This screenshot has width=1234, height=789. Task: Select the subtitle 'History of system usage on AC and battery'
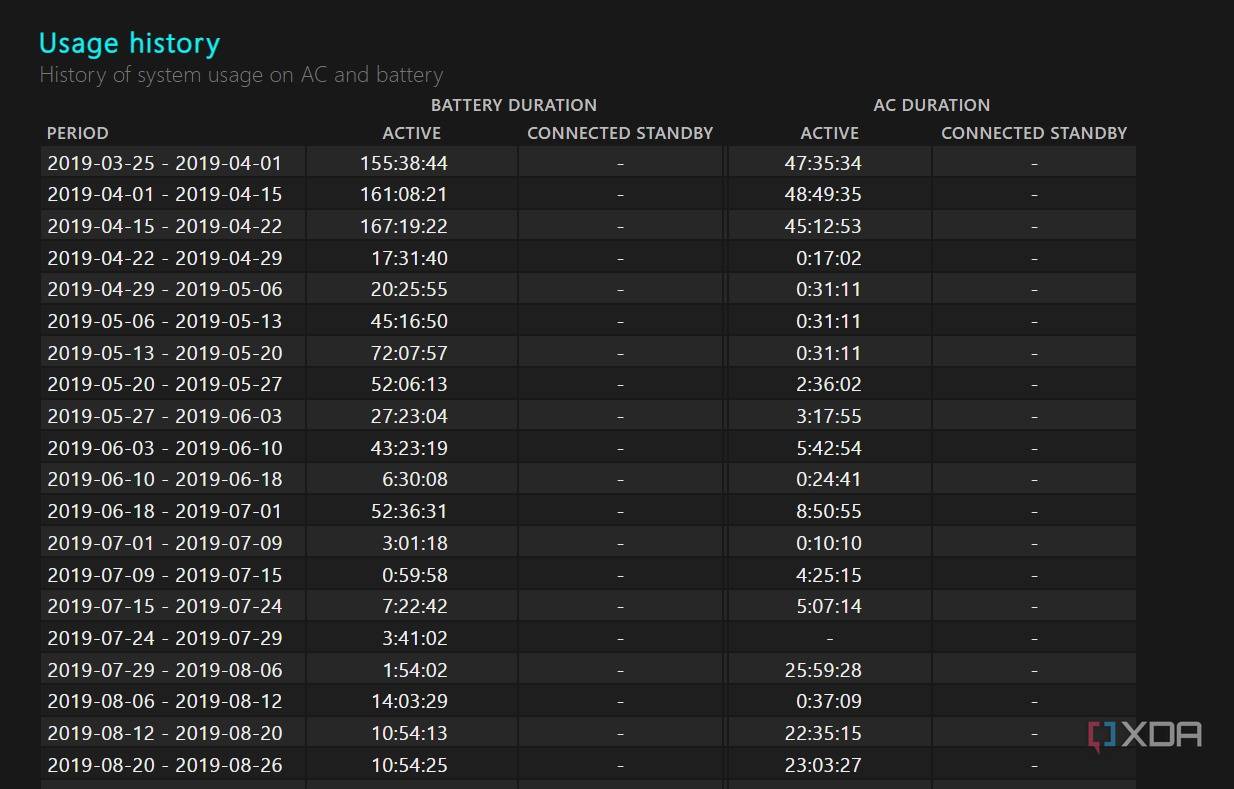pos(241,75)
